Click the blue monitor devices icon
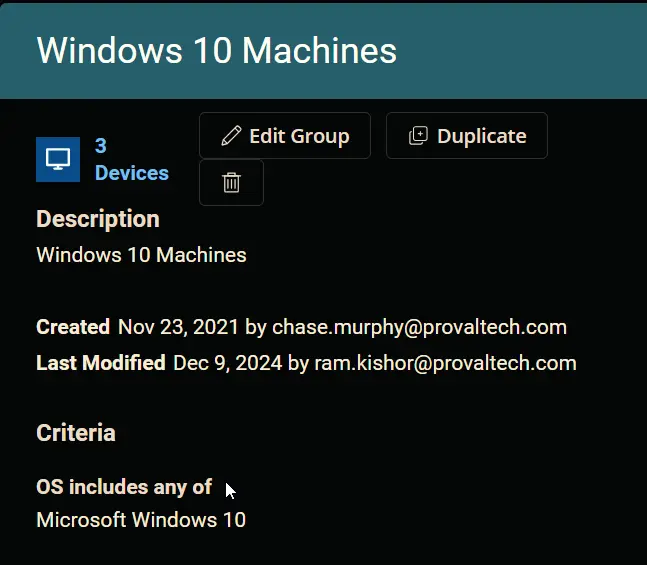 58,159
